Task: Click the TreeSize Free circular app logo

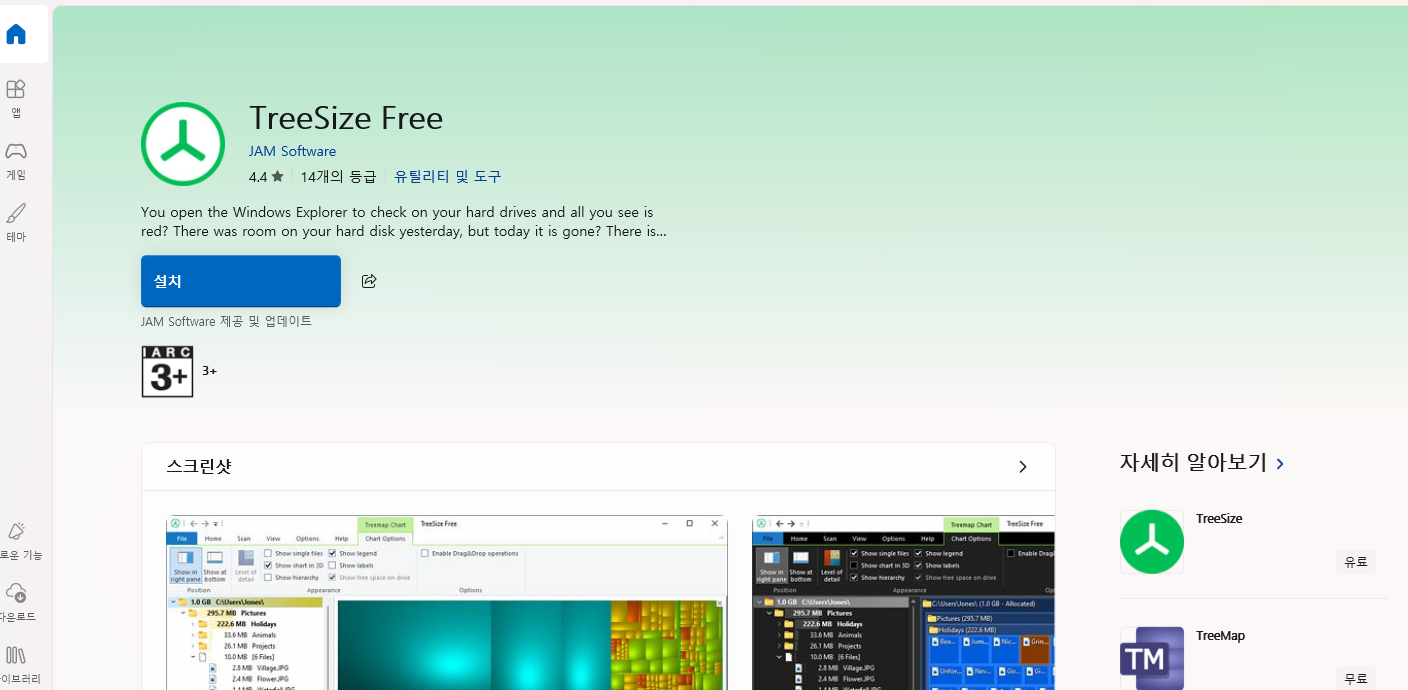Action: 182,143
